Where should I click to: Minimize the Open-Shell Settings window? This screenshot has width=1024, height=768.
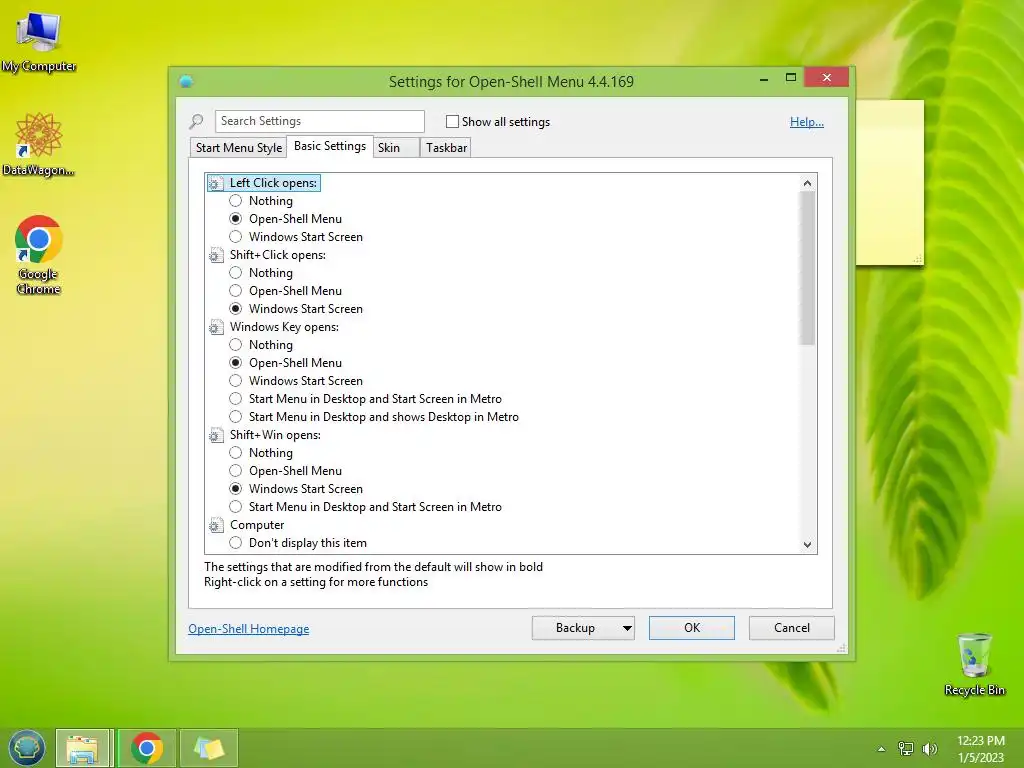pyautogui.click(x=764, y=78)
